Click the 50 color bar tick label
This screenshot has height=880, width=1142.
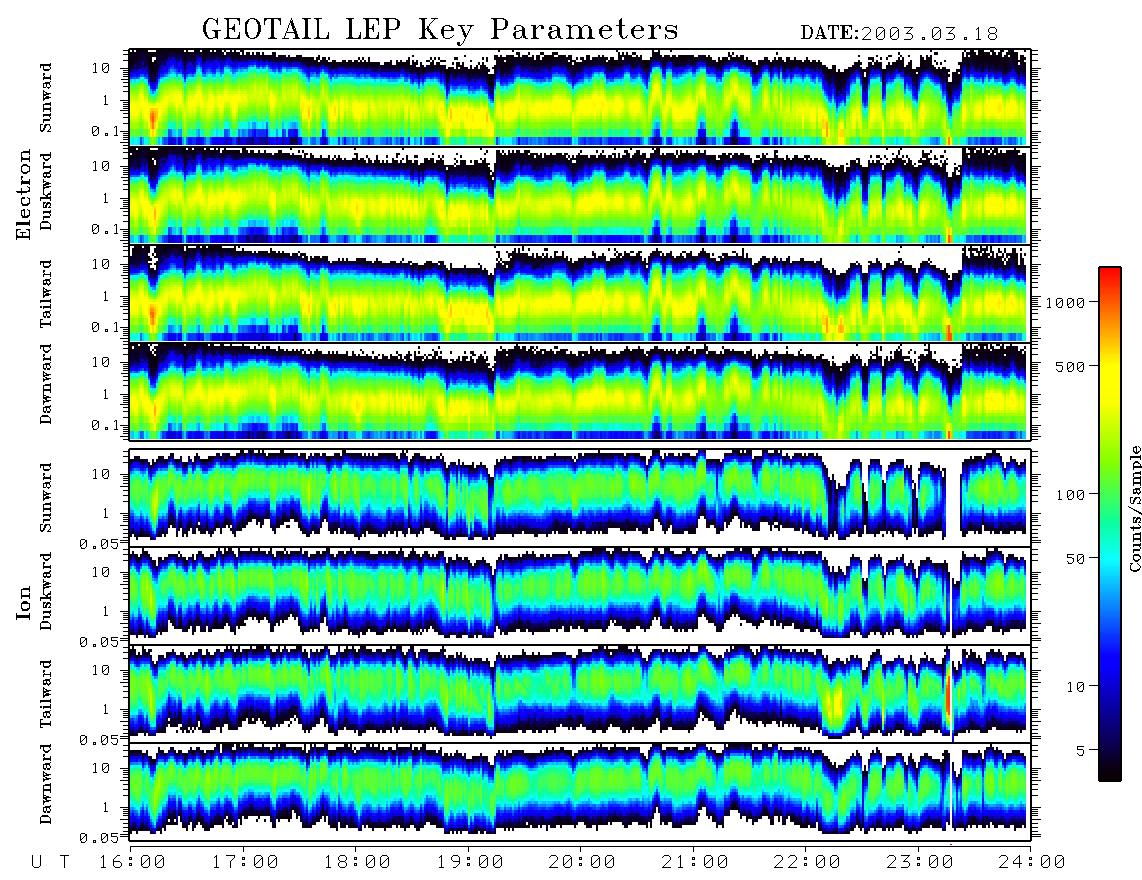(x=1075, y=559)
